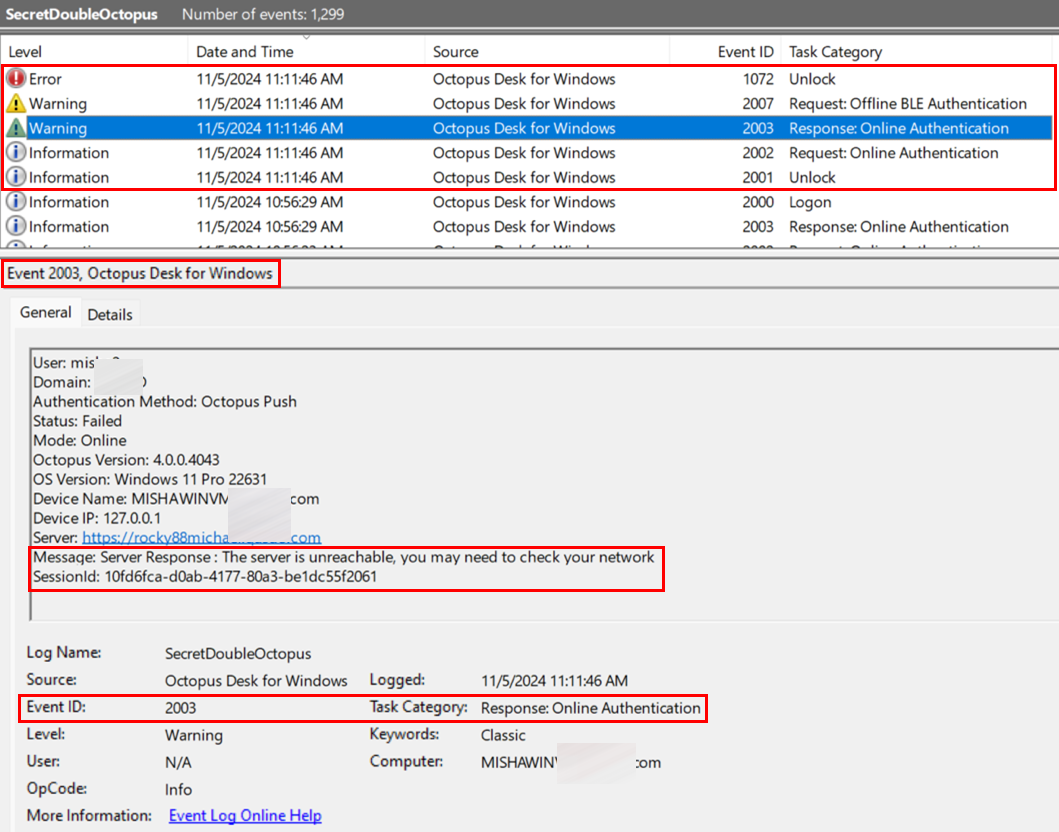Click event ID 2007 cell
Screen dimensions: 1059x832
click(x=758, y=103)
